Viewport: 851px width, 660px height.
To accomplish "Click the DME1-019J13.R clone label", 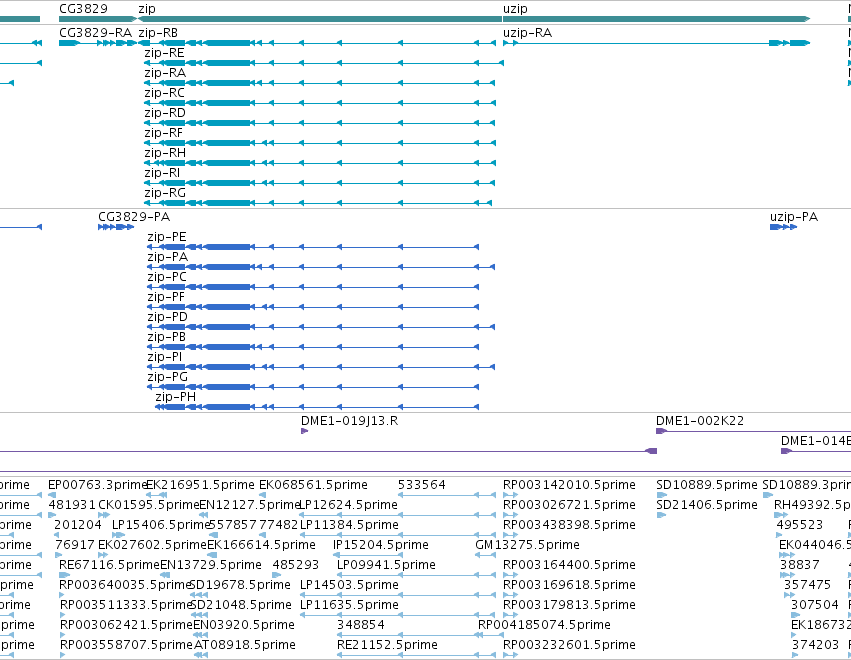I will 350,421.
